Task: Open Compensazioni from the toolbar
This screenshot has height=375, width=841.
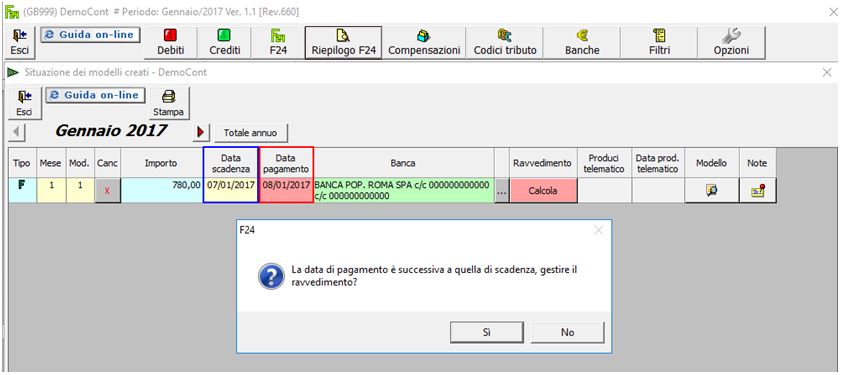Action: [x=424, y=42]
